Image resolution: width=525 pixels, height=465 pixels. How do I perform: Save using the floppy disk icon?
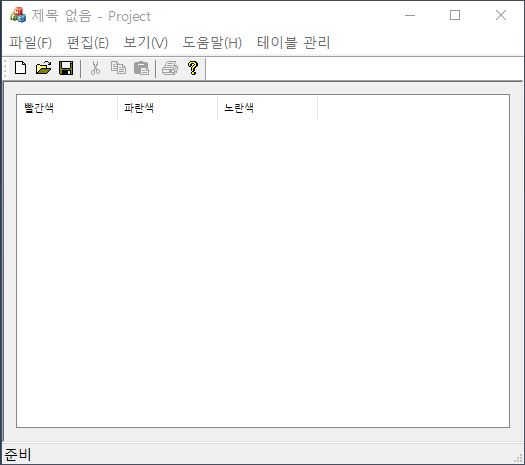coord(66,68)
